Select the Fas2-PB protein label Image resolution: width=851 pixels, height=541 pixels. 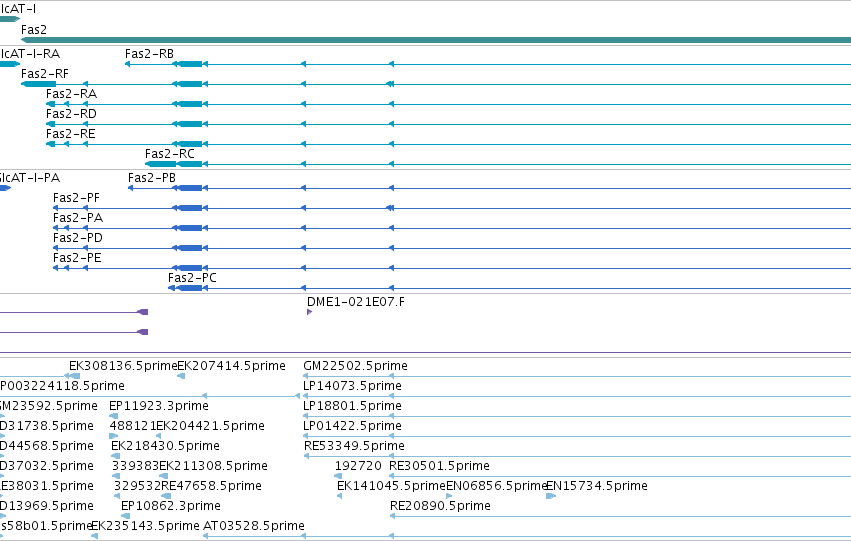[x=152, y=178]
